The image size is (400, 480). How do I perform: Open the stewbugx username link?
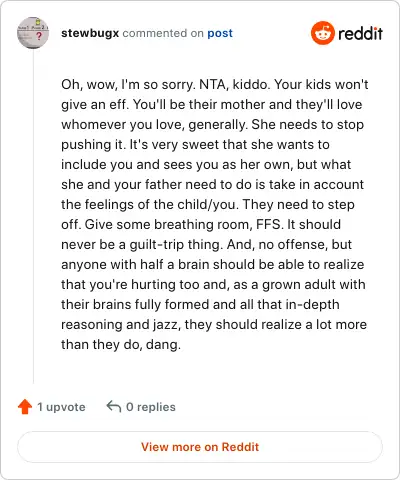click(x=90, y=33)
